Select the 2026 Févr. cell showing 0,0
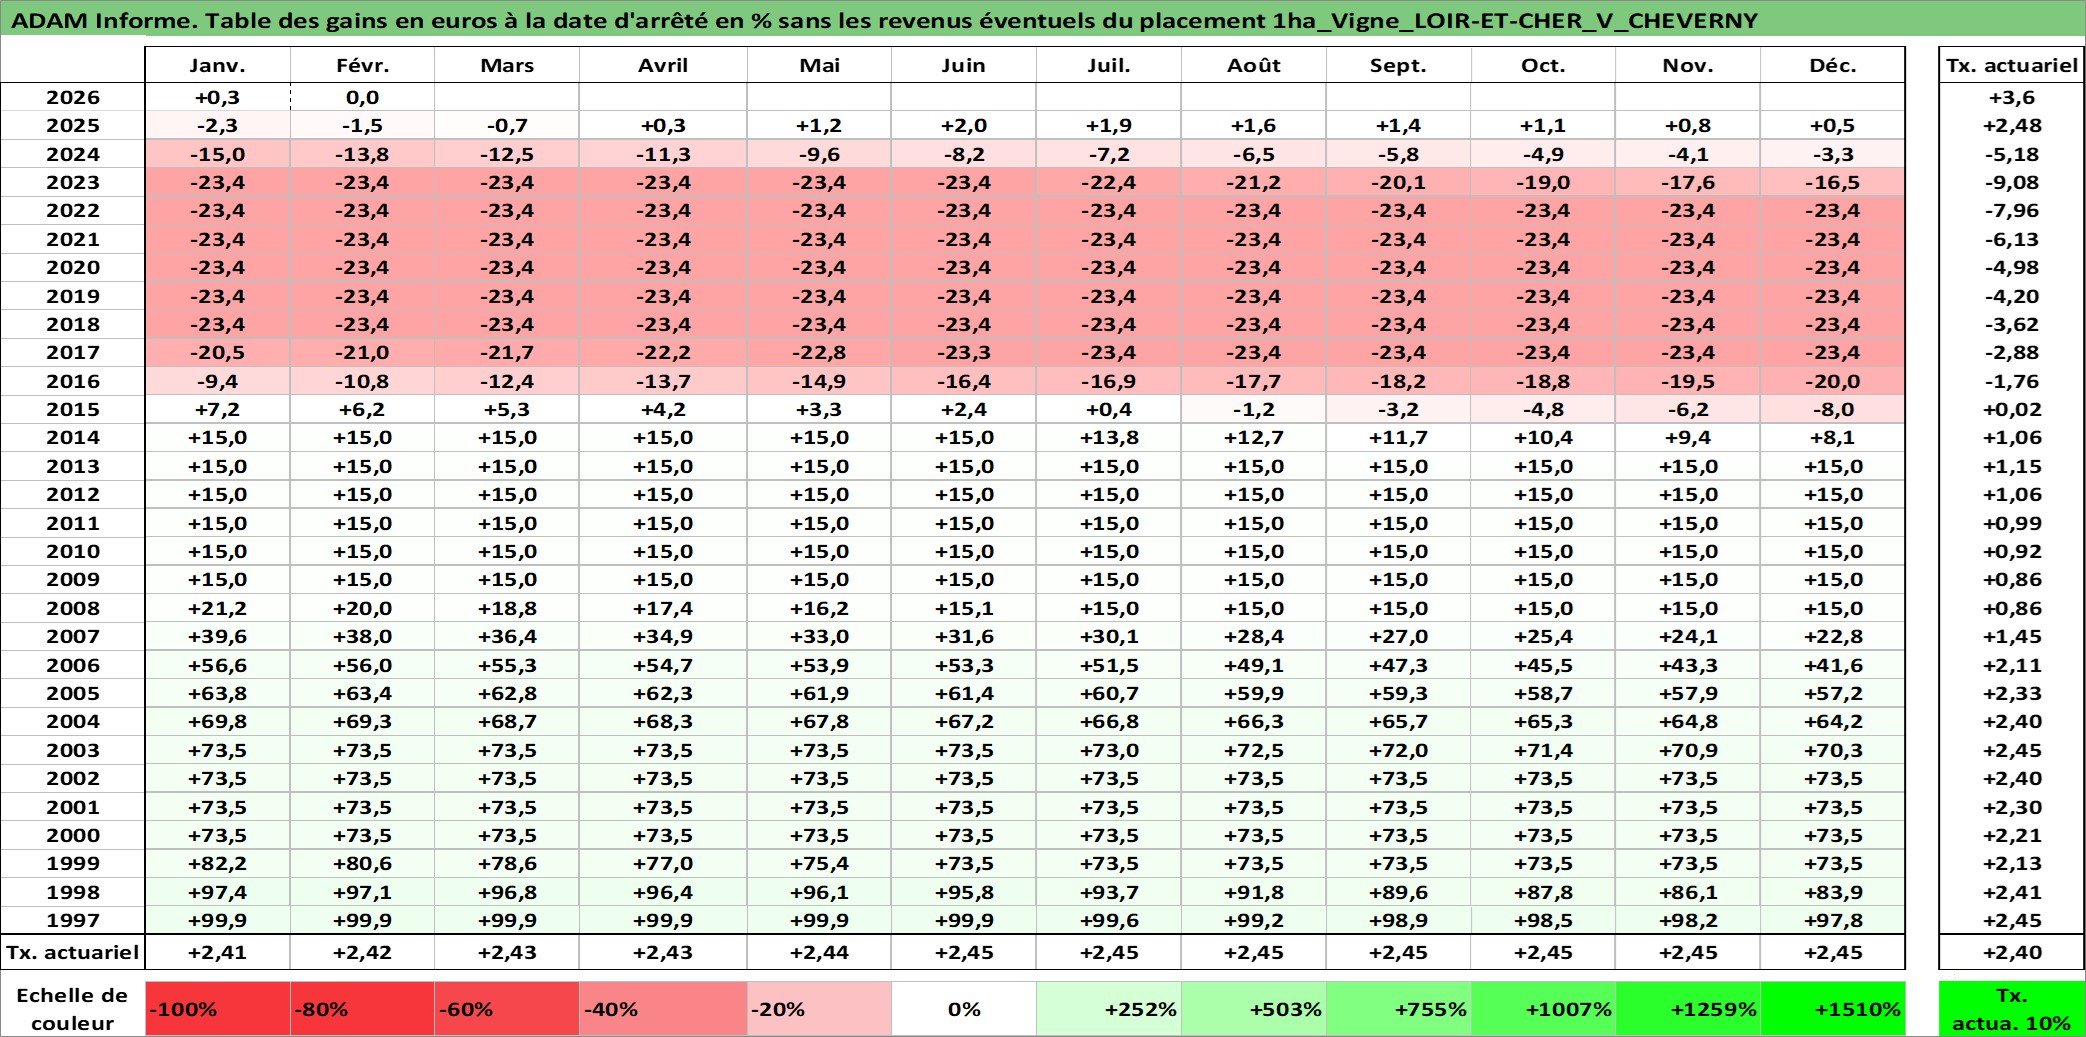2086x1037 pixels. (362, 97)
